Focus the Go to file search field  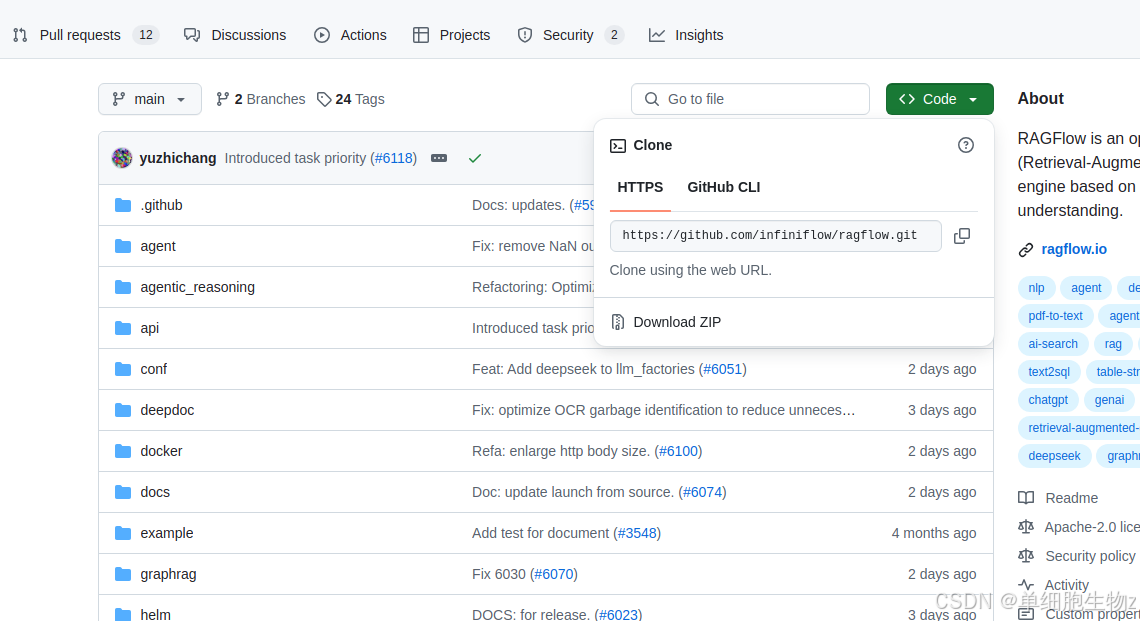(x=750, y=99)
